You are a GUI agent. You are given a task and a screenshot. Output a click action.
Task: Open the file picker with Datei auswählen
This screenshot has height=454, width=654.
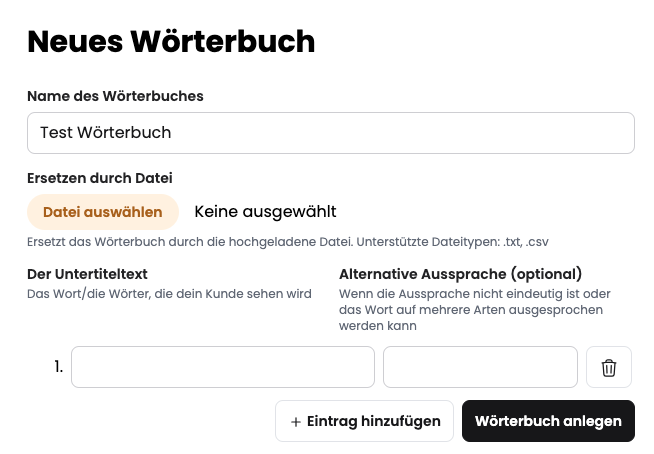(x=103, y=212)
